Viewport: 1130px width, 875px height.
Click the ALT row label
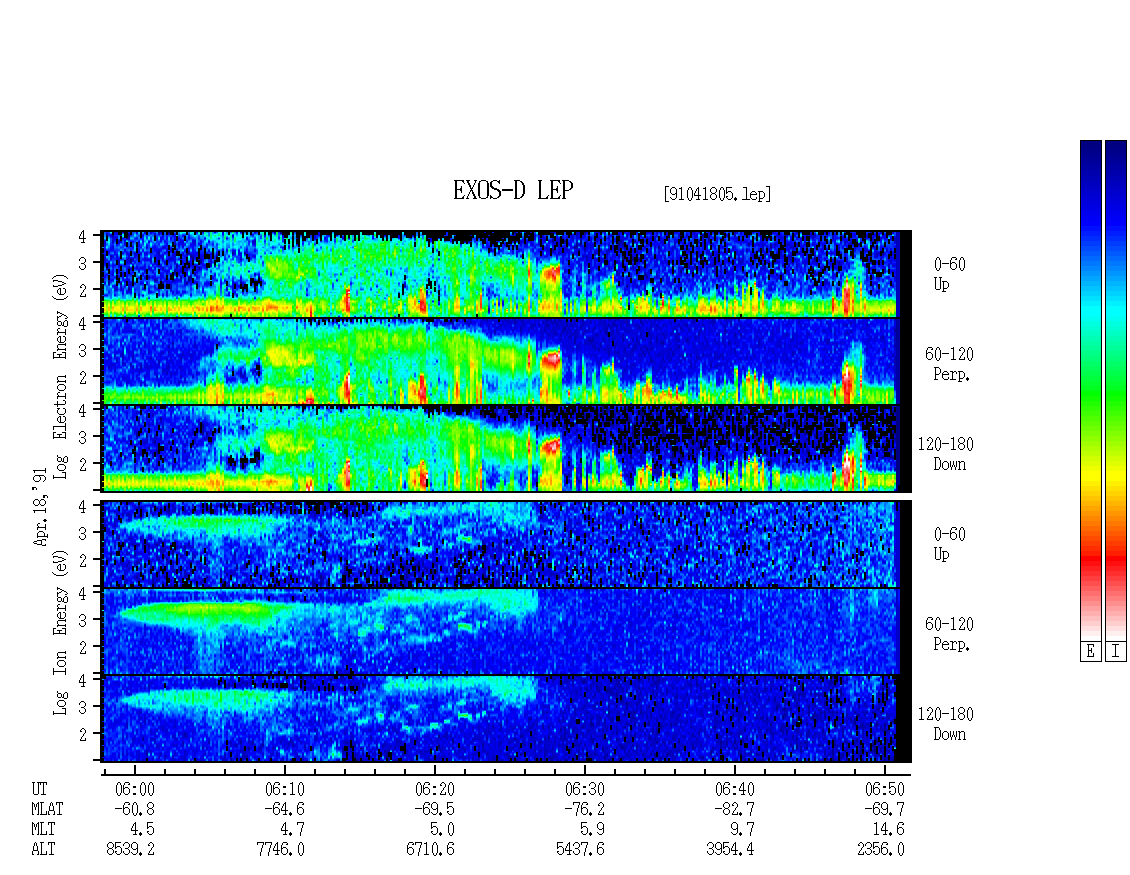(43, 849)
